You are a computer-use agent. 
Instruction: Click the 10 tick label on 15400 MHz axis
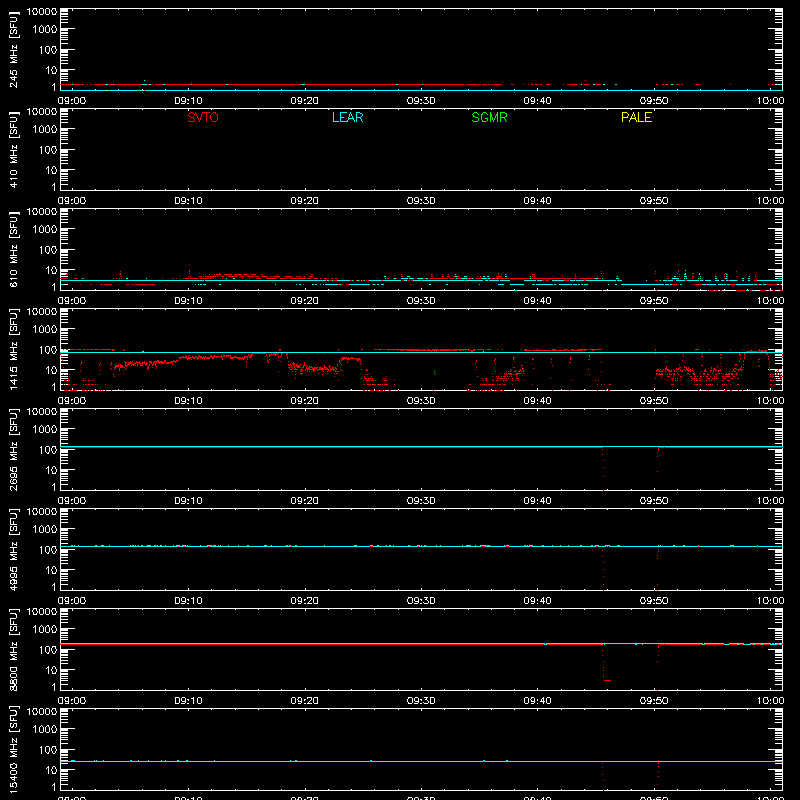[51, 770]
